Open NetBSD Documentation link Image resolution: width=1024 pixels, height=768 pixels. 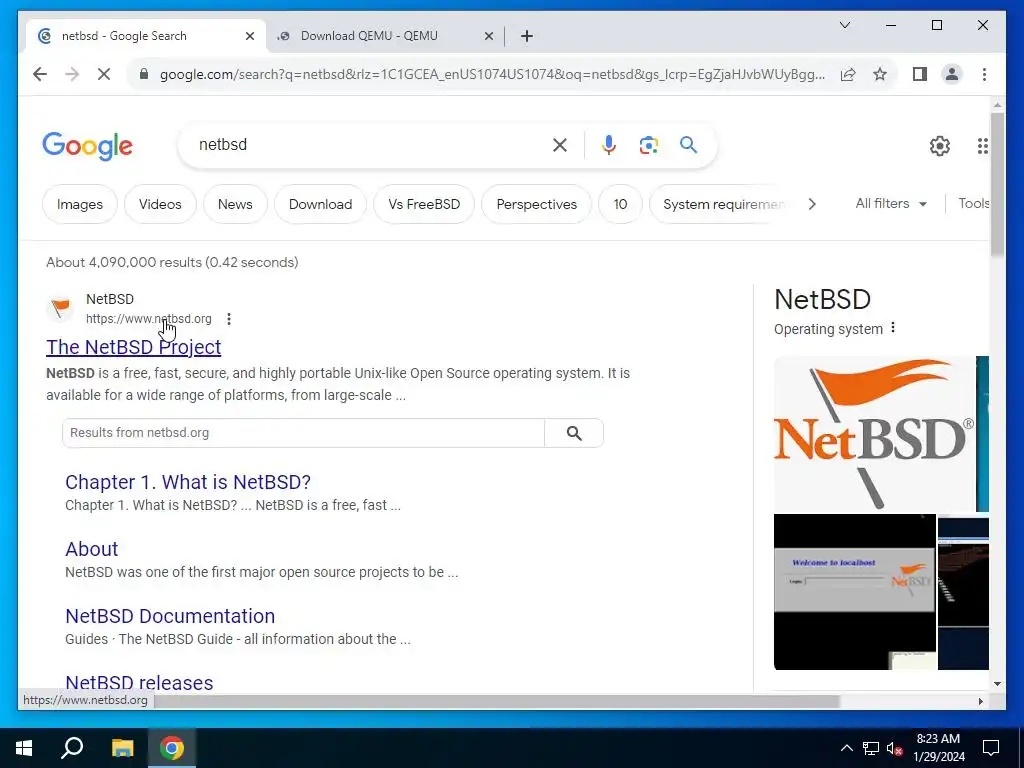170,616
